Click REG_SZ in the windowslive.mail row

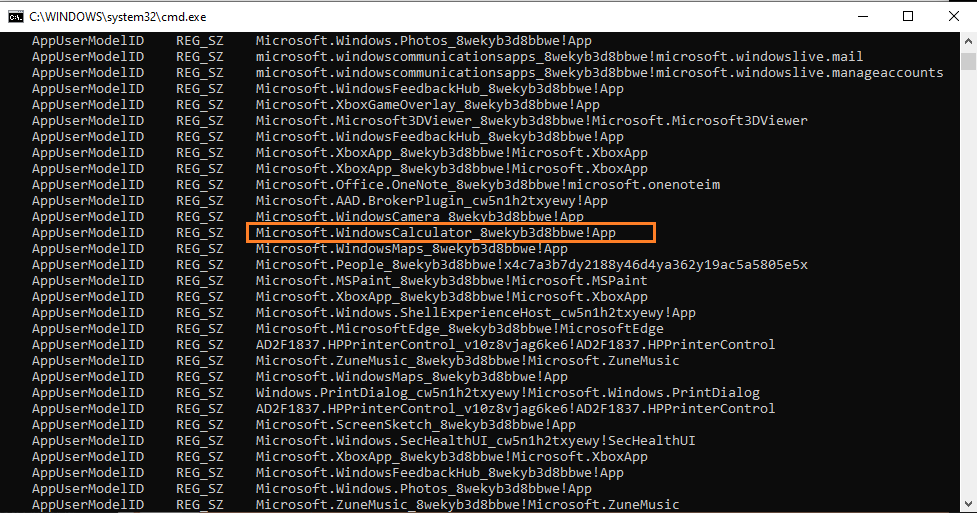pyautogui.click(x=199, y=57)
